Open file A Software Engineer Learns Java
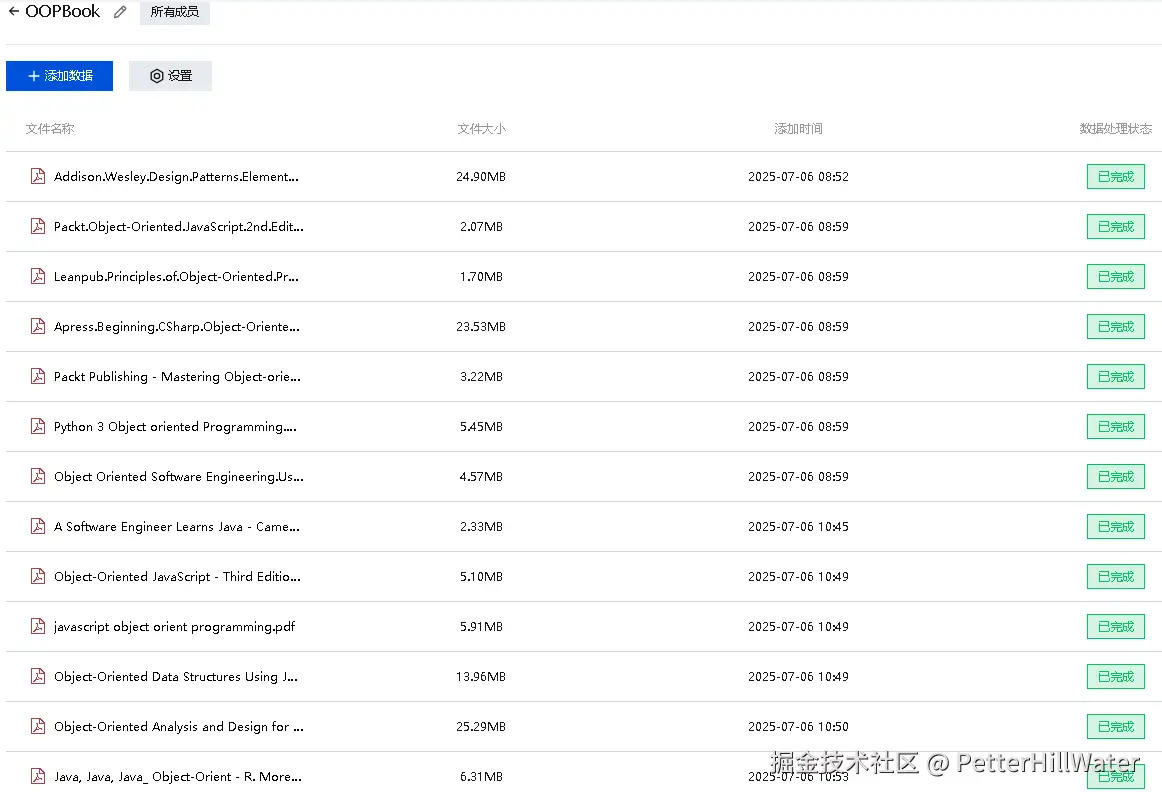The height and width of the screenshot is (799, 1162). (x=176, y=527)
